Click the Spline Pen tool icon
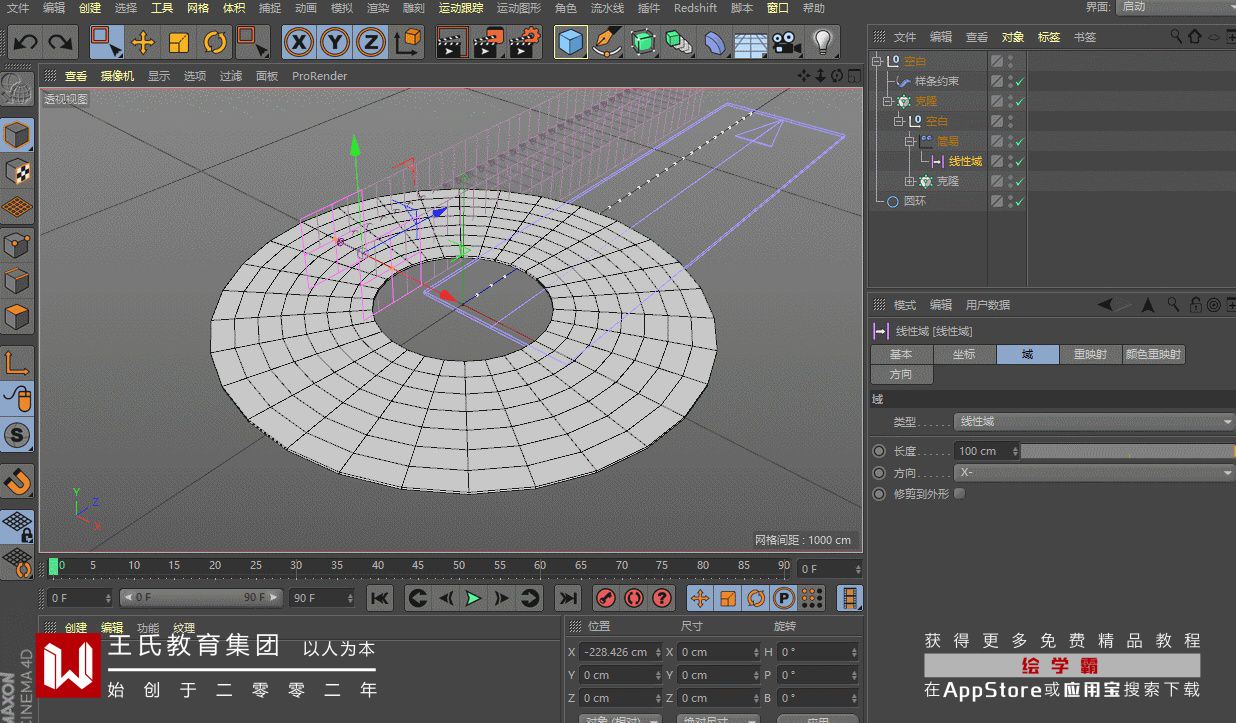The width and height of the screenshot is (1236, 723). click(606, 42)
